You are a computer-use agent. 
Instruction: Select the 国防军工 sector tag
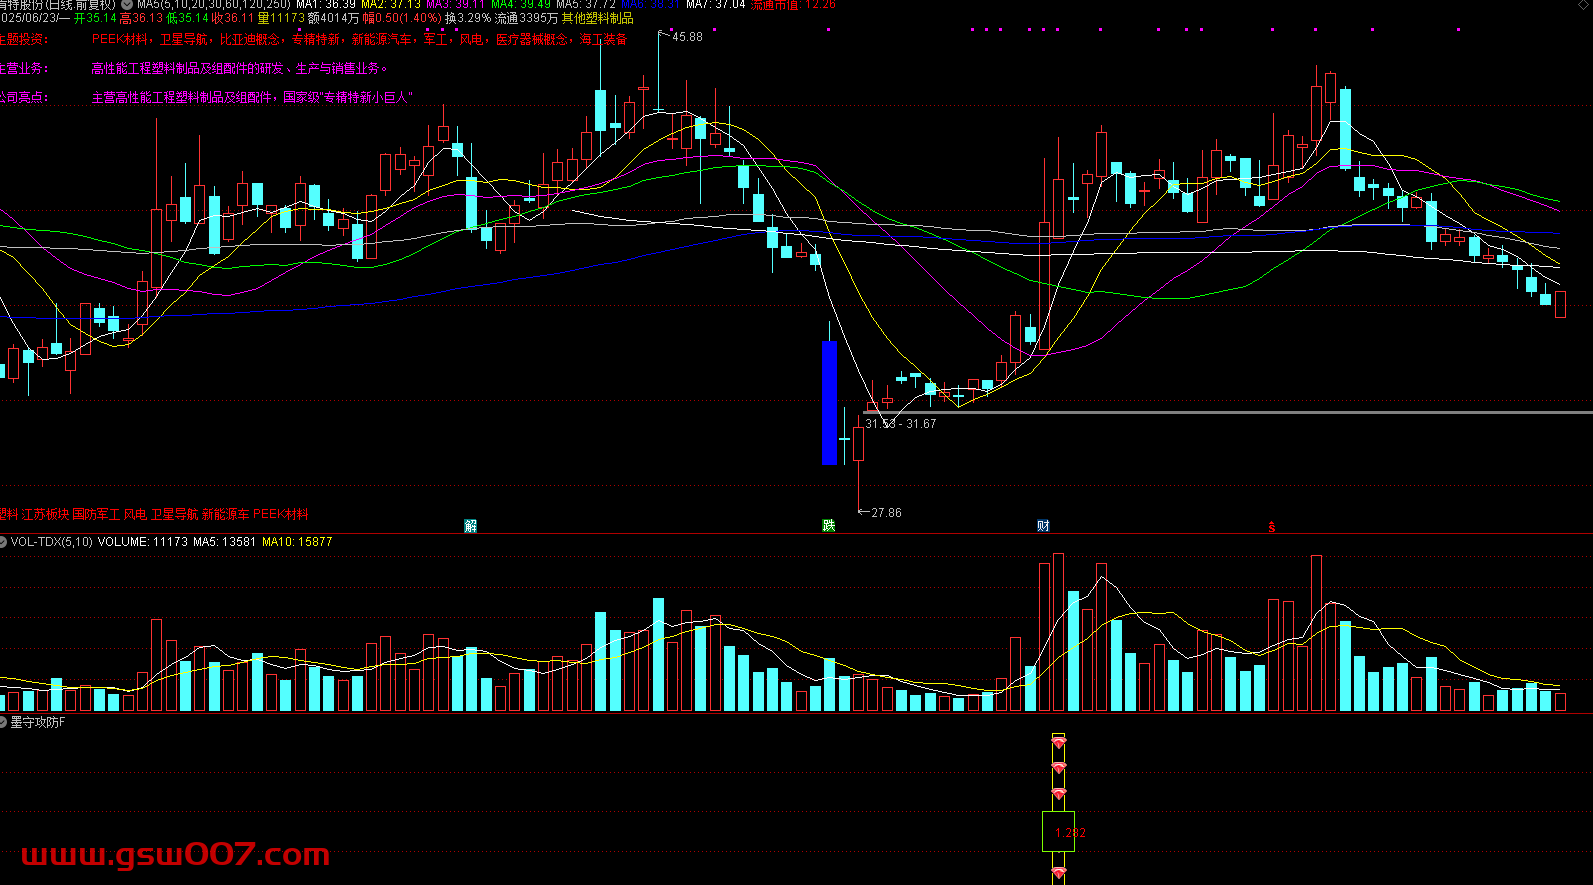coord(96,514)
